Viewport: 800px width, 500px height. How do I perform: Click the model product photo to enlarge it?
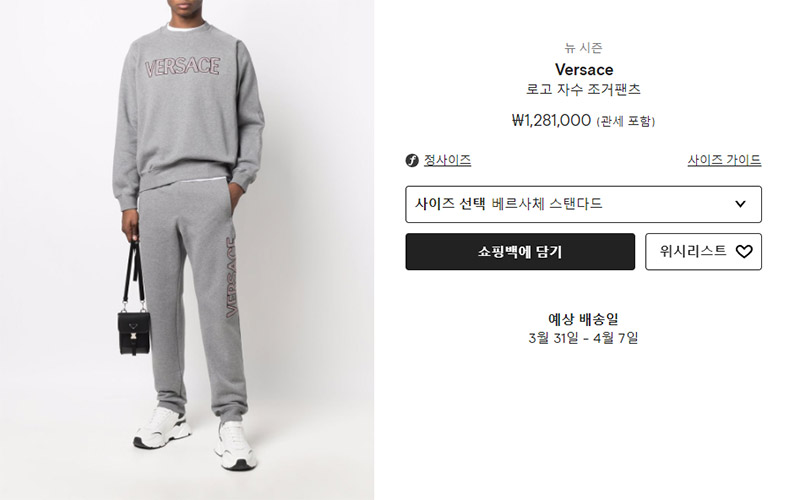click(187, 250)
